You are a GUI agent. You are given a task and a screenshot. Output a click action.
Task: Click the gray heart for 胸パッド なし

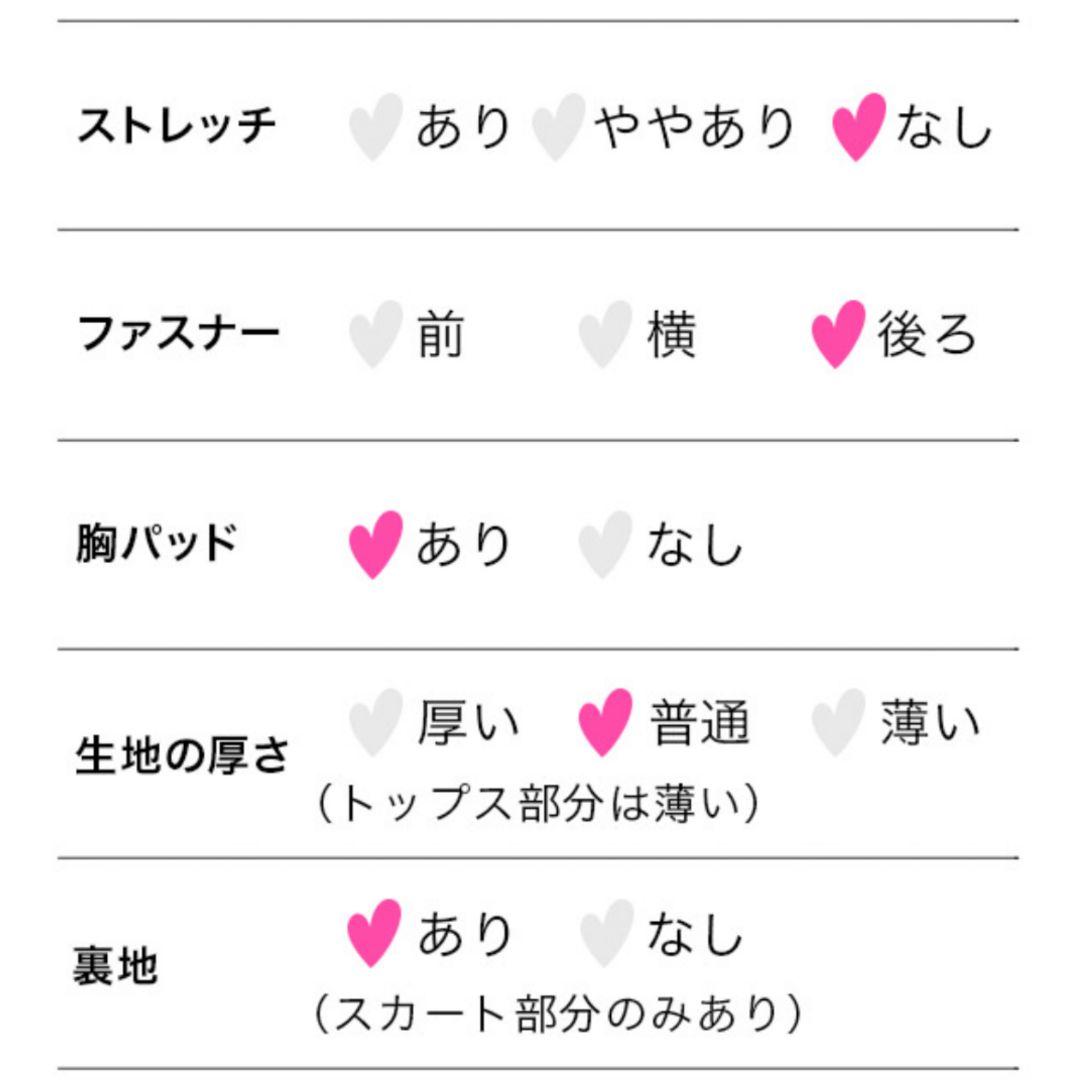click(x=605, y=545)
